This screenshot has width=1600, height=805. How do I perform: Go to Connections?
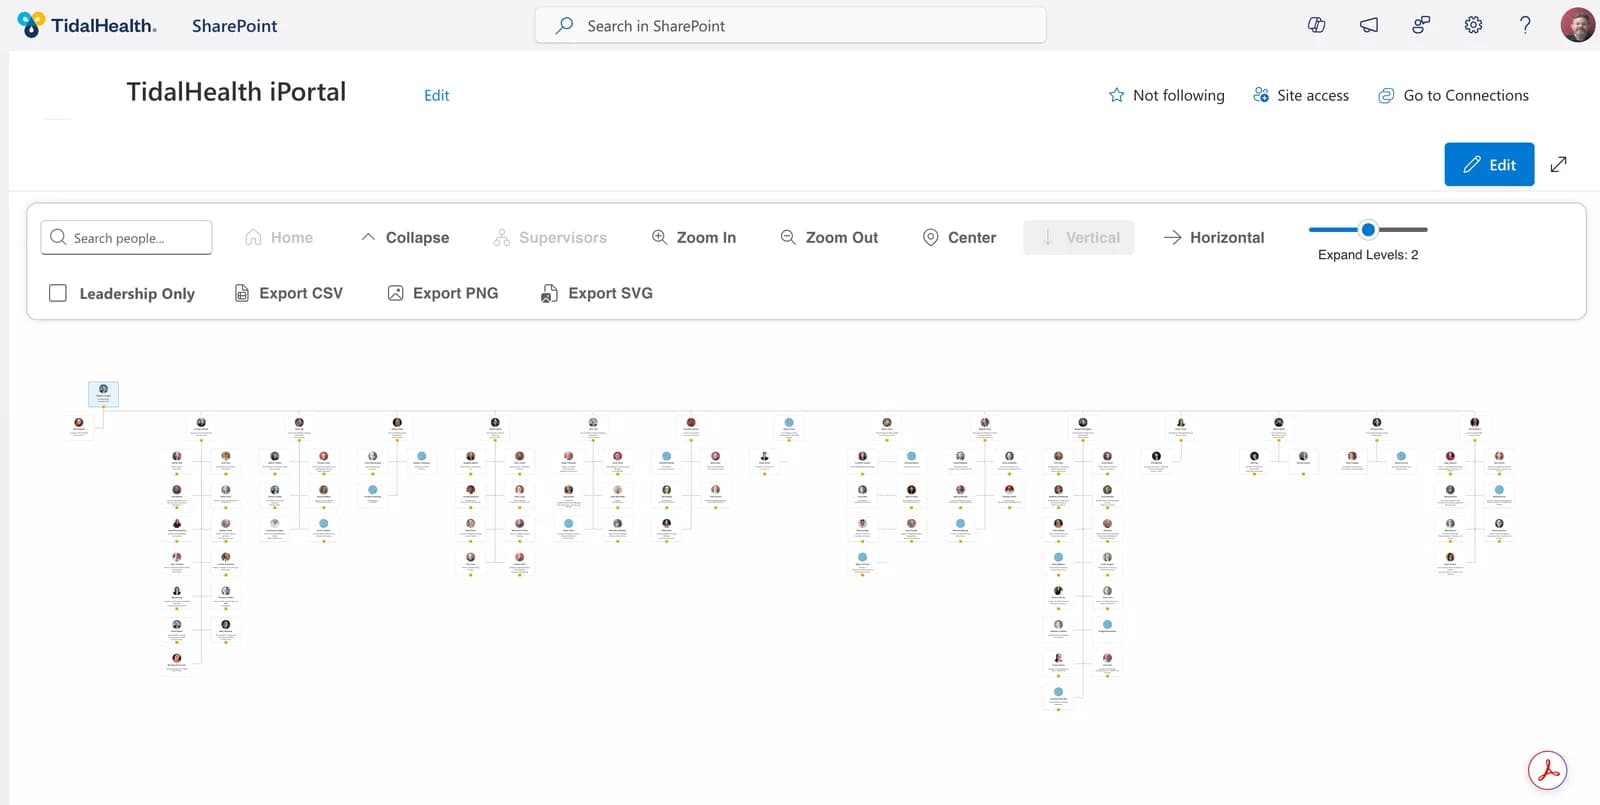1453,95
